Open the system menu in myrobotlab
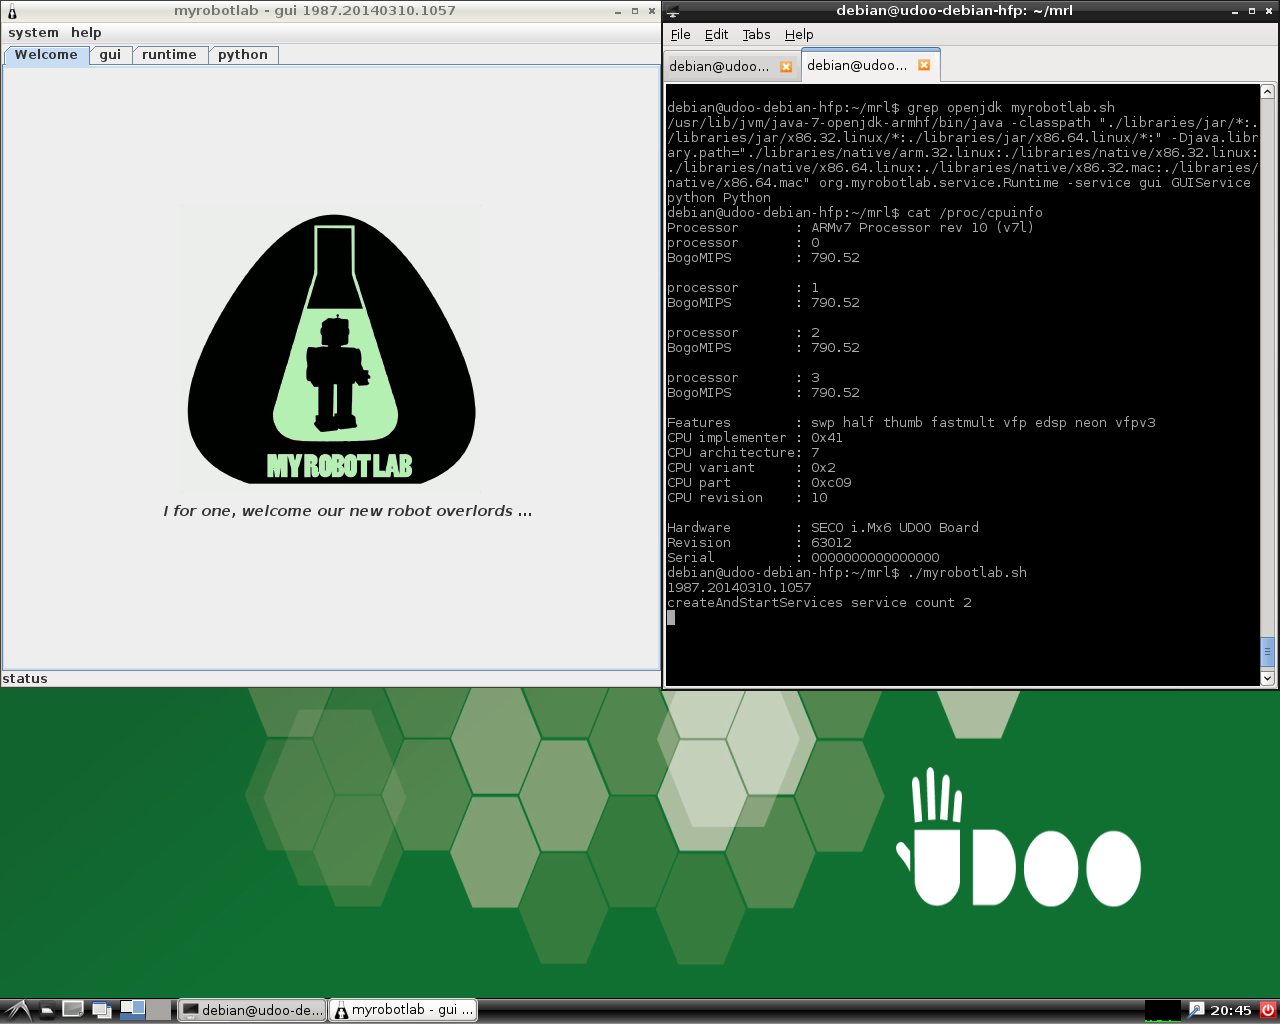 click(x=33, y=33)
